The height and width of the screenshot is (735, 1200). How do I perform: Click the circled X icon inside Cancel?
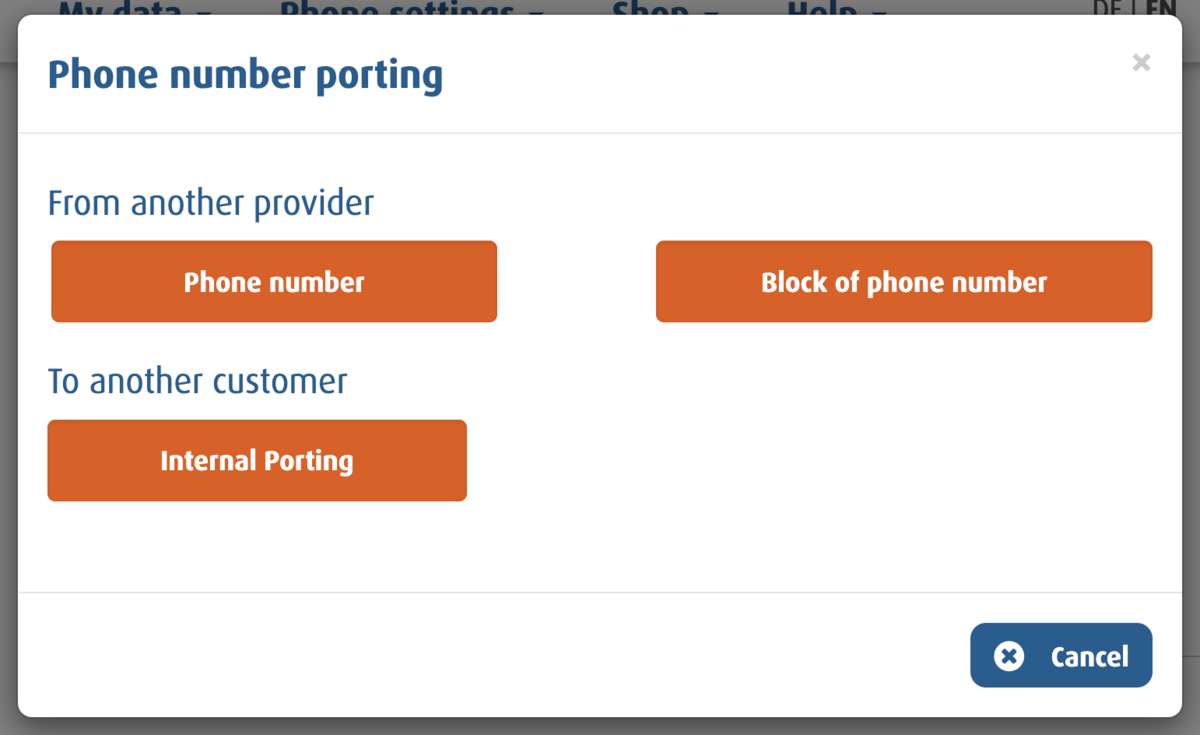tap(1009, 656)
